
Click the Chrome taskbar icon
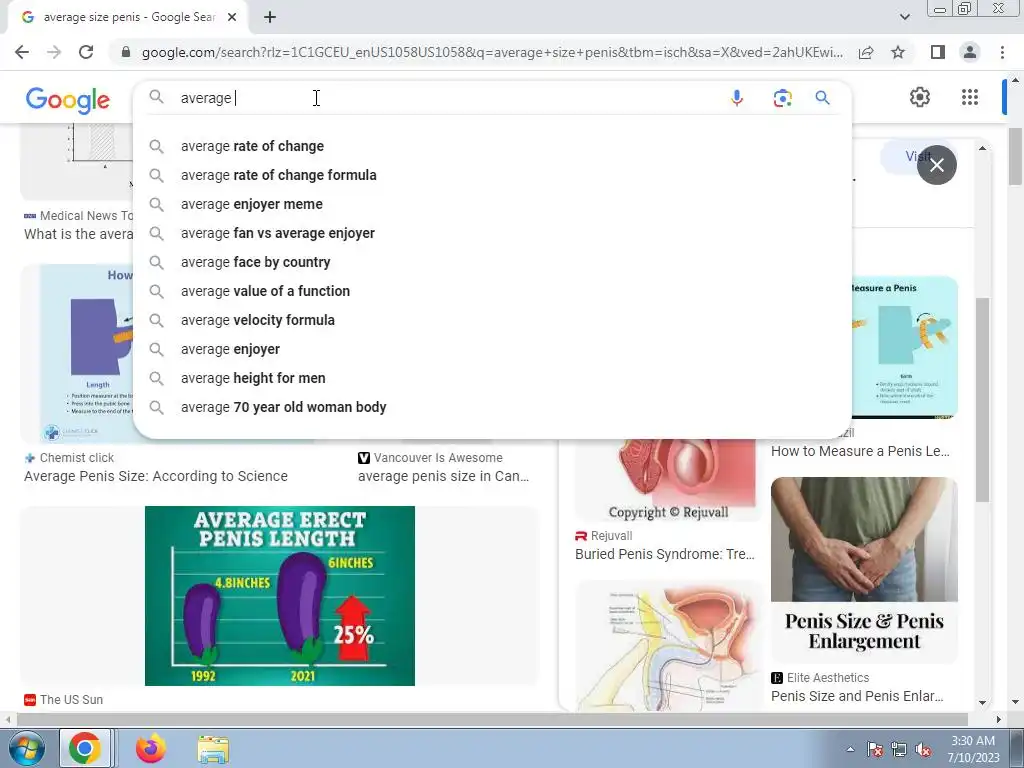click(85, 748)
